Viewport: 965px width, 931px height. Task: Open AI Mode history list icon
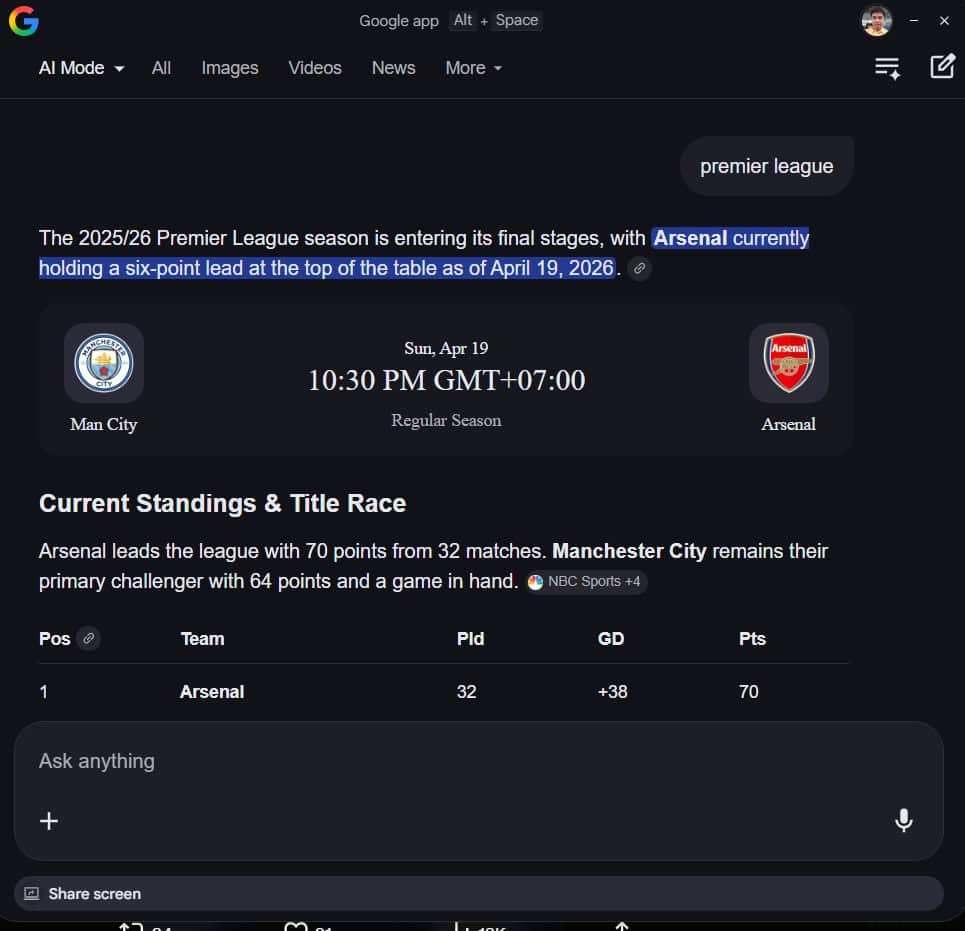887,68
